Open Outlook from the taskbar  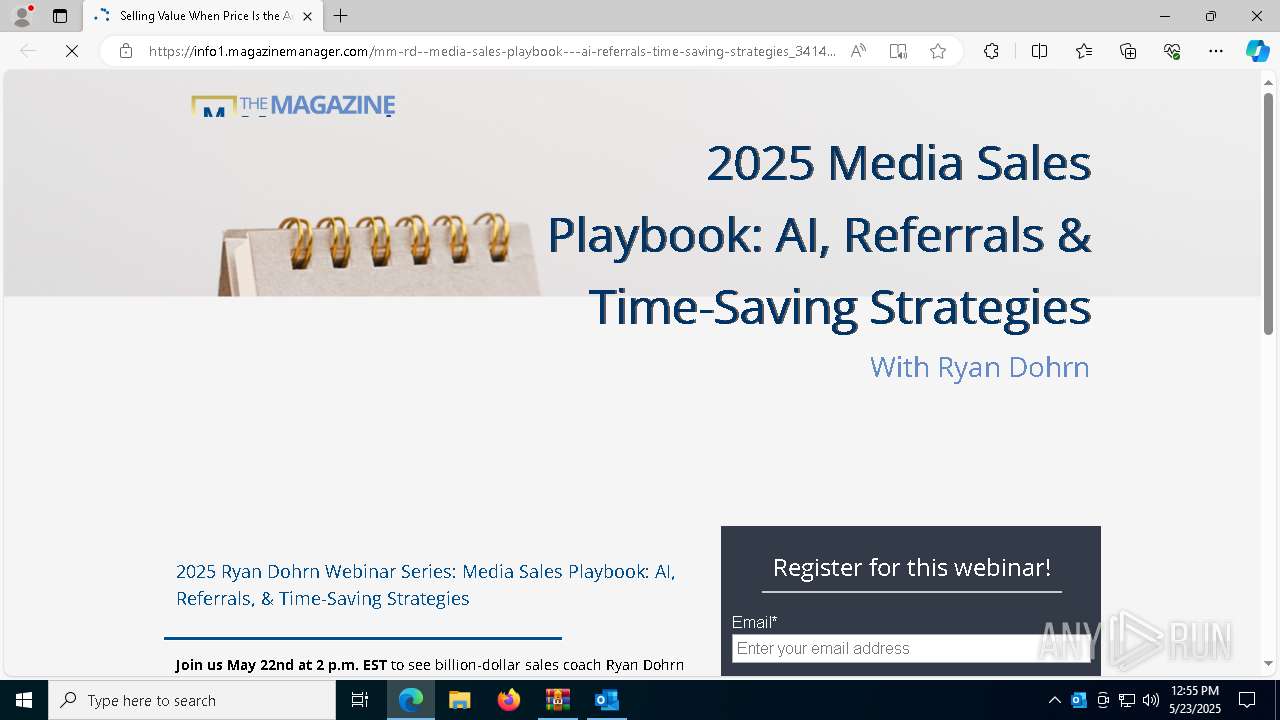pos(606,700)
